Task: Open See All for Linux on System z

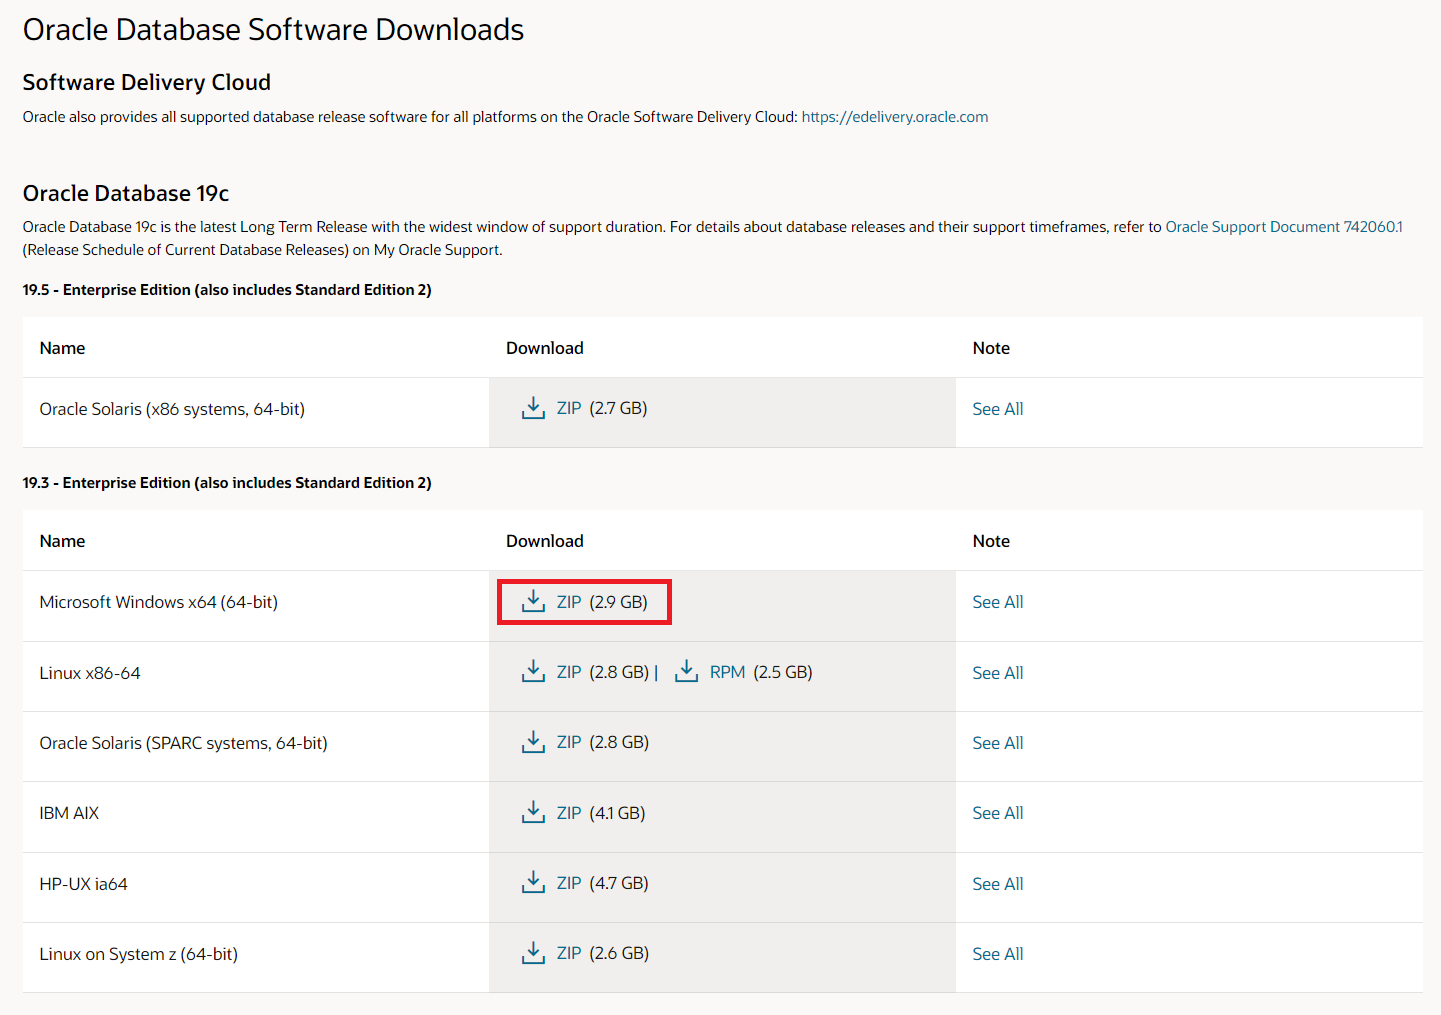Action: (998, 954)
